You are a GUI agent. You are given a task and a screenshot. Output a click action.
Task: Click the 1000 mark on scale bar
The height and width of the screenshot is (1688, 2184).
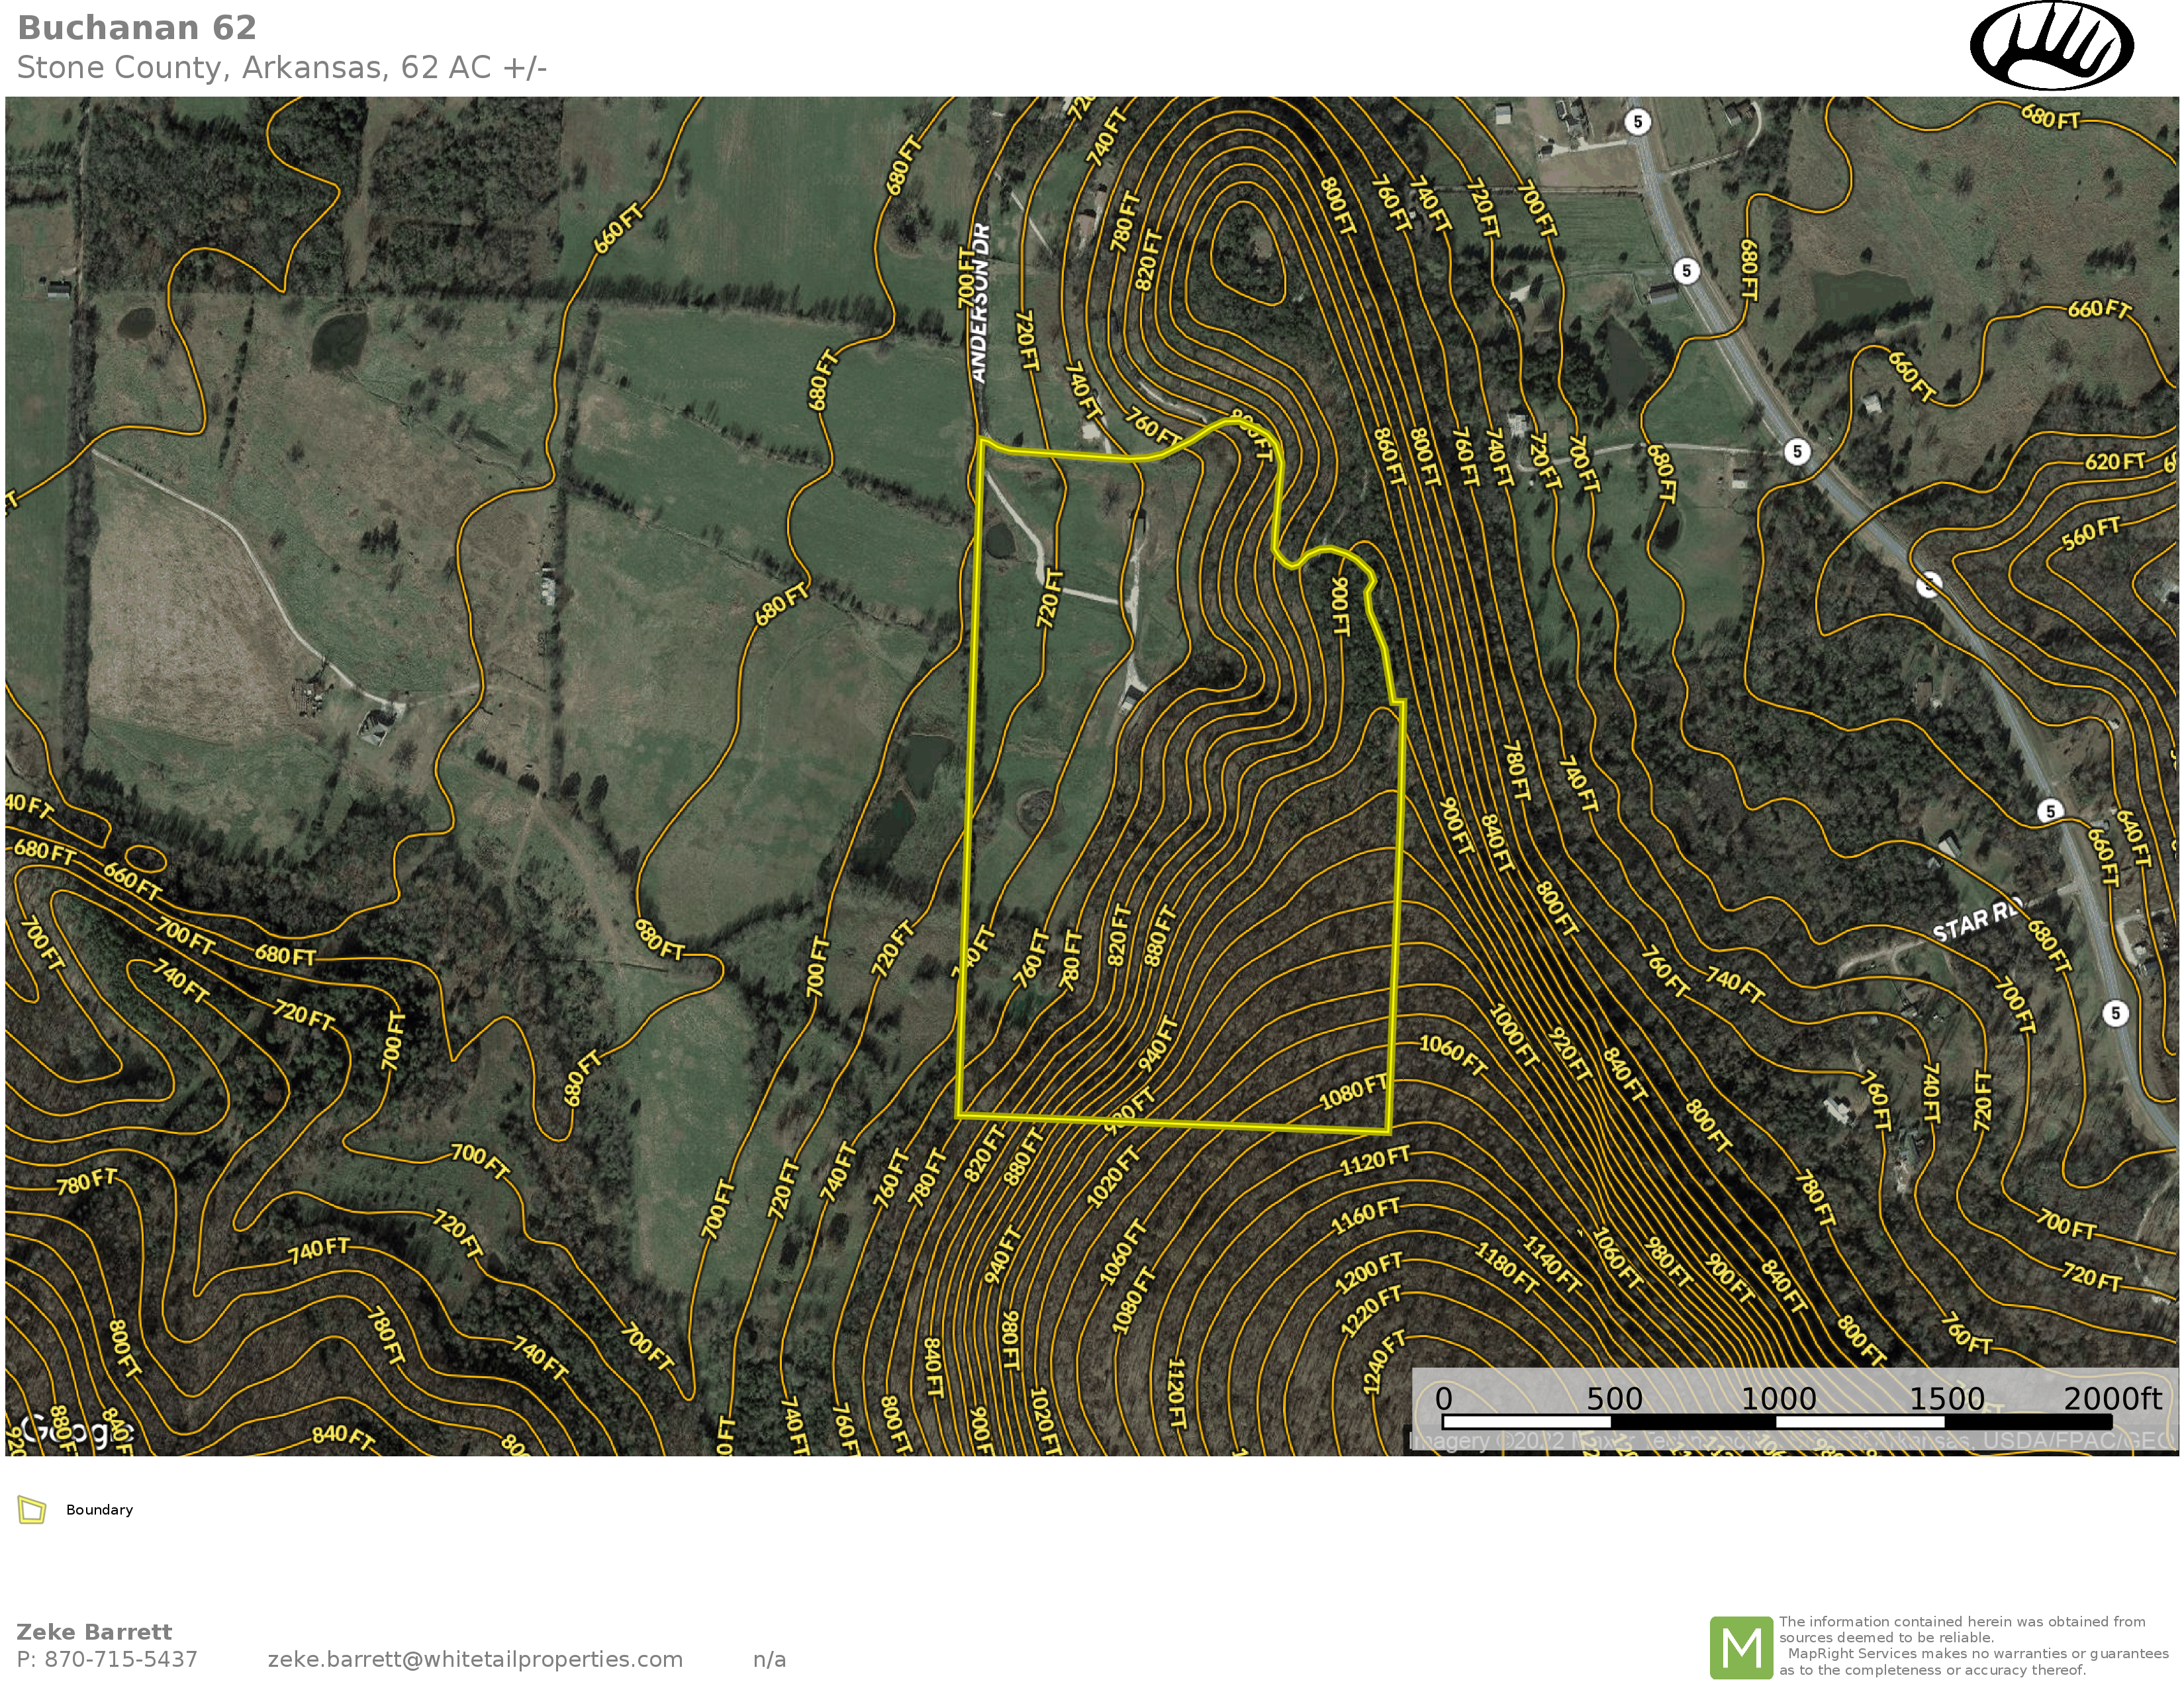[1778, 1398]
